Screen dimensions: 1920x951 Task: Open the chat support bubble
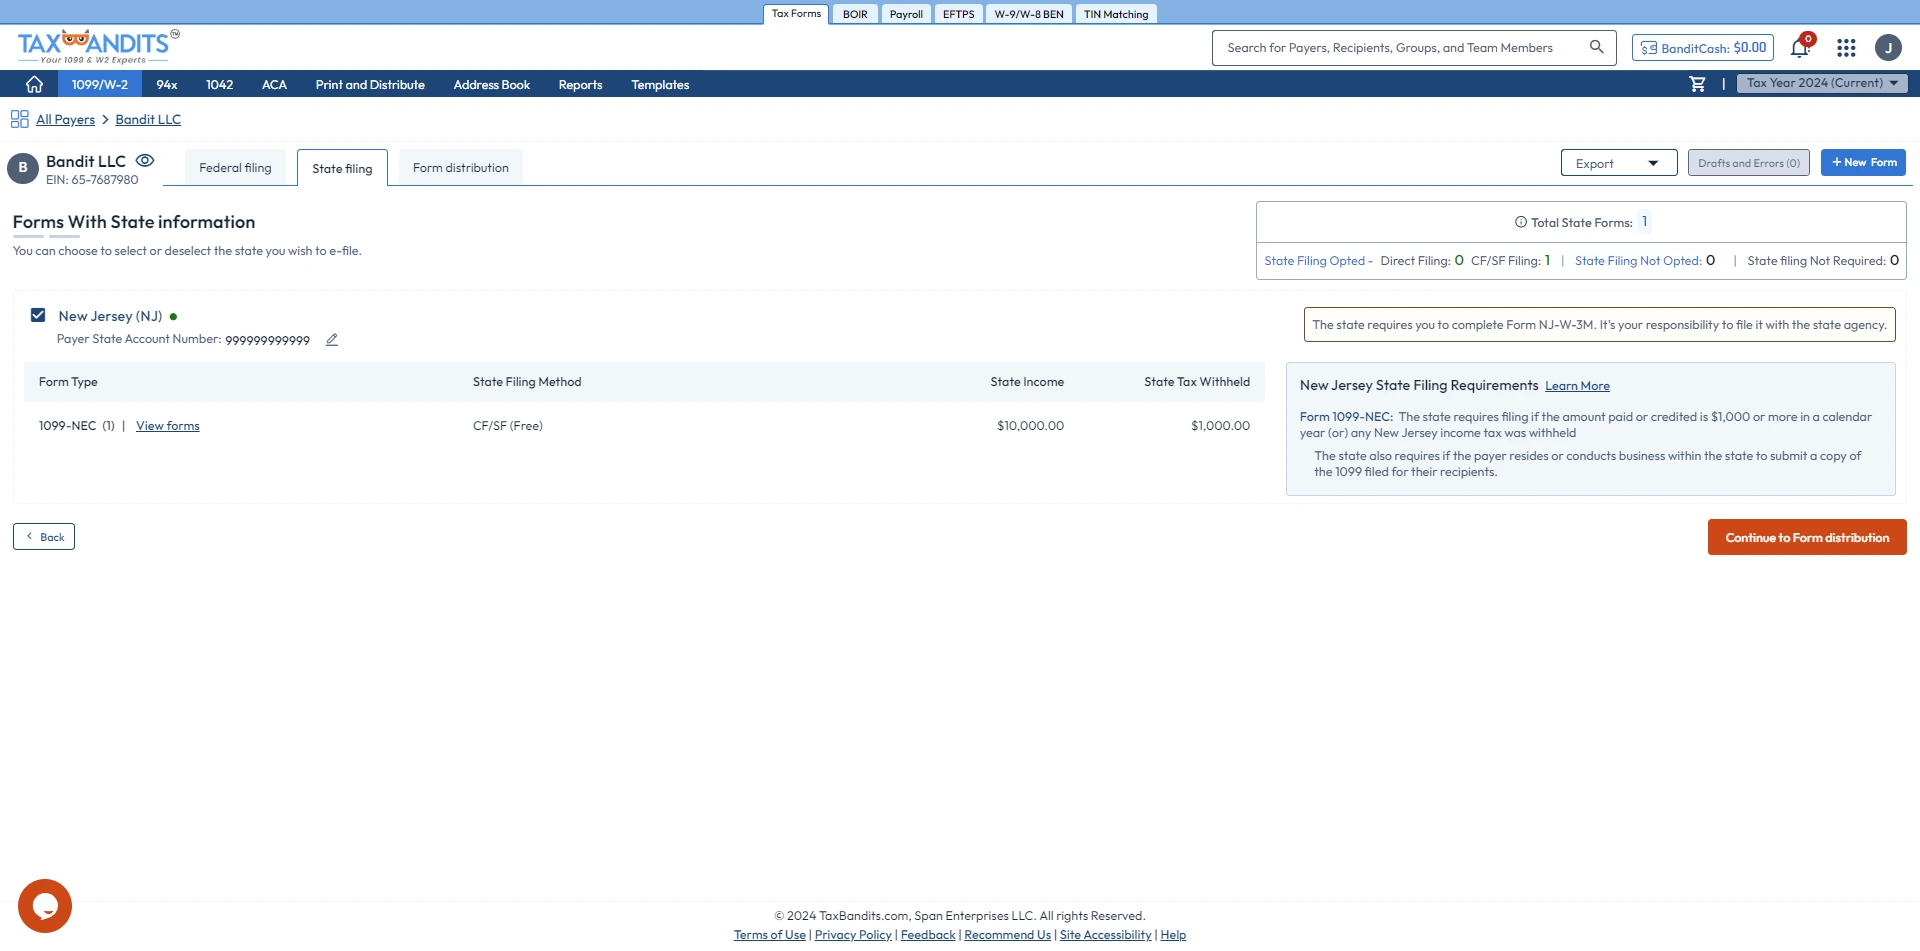45,906
